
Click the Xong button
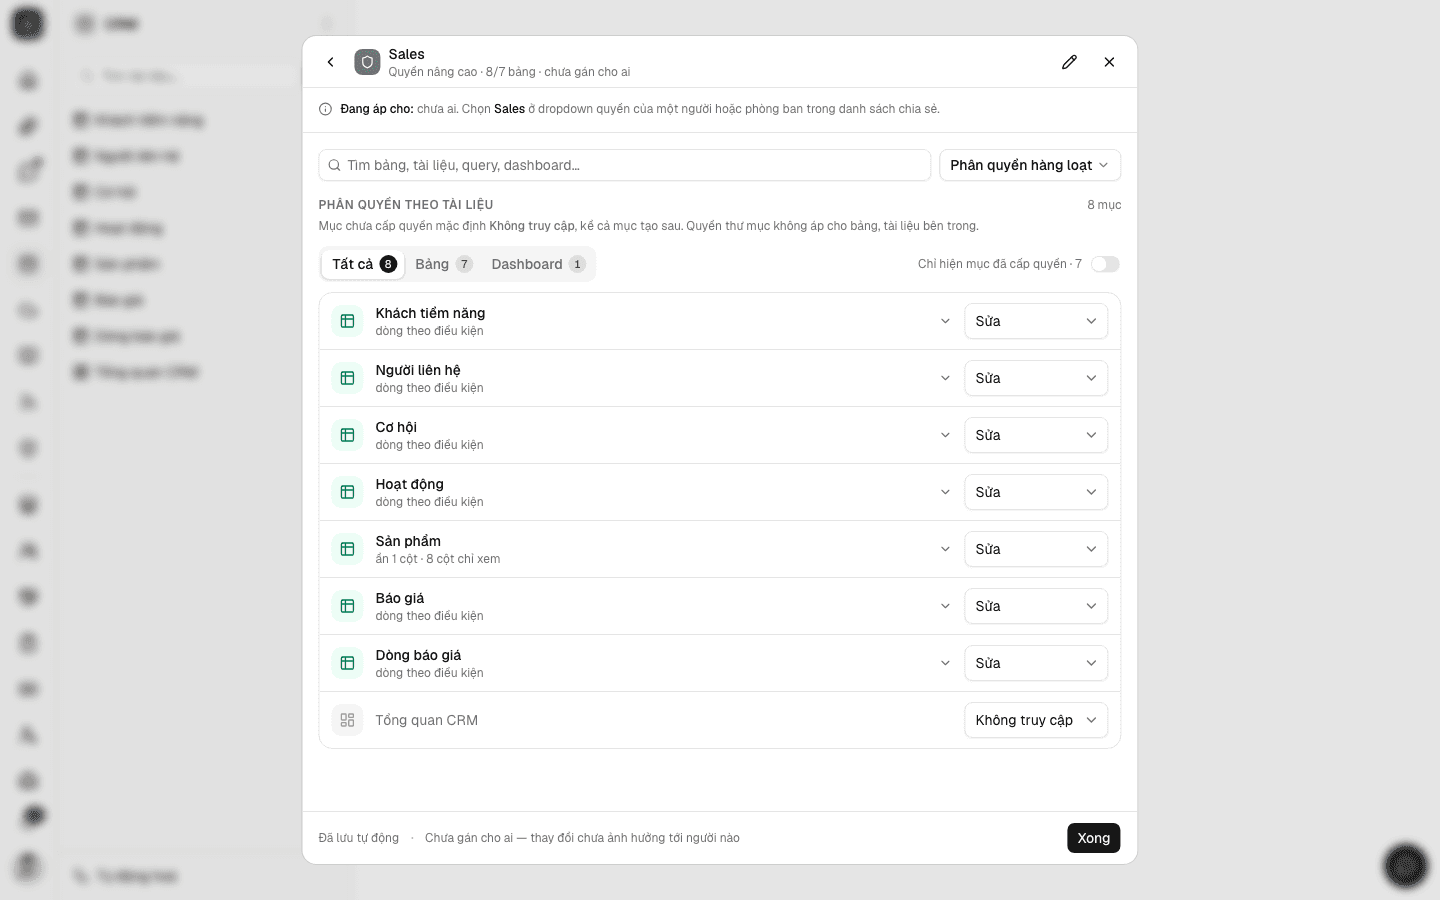1093,838
